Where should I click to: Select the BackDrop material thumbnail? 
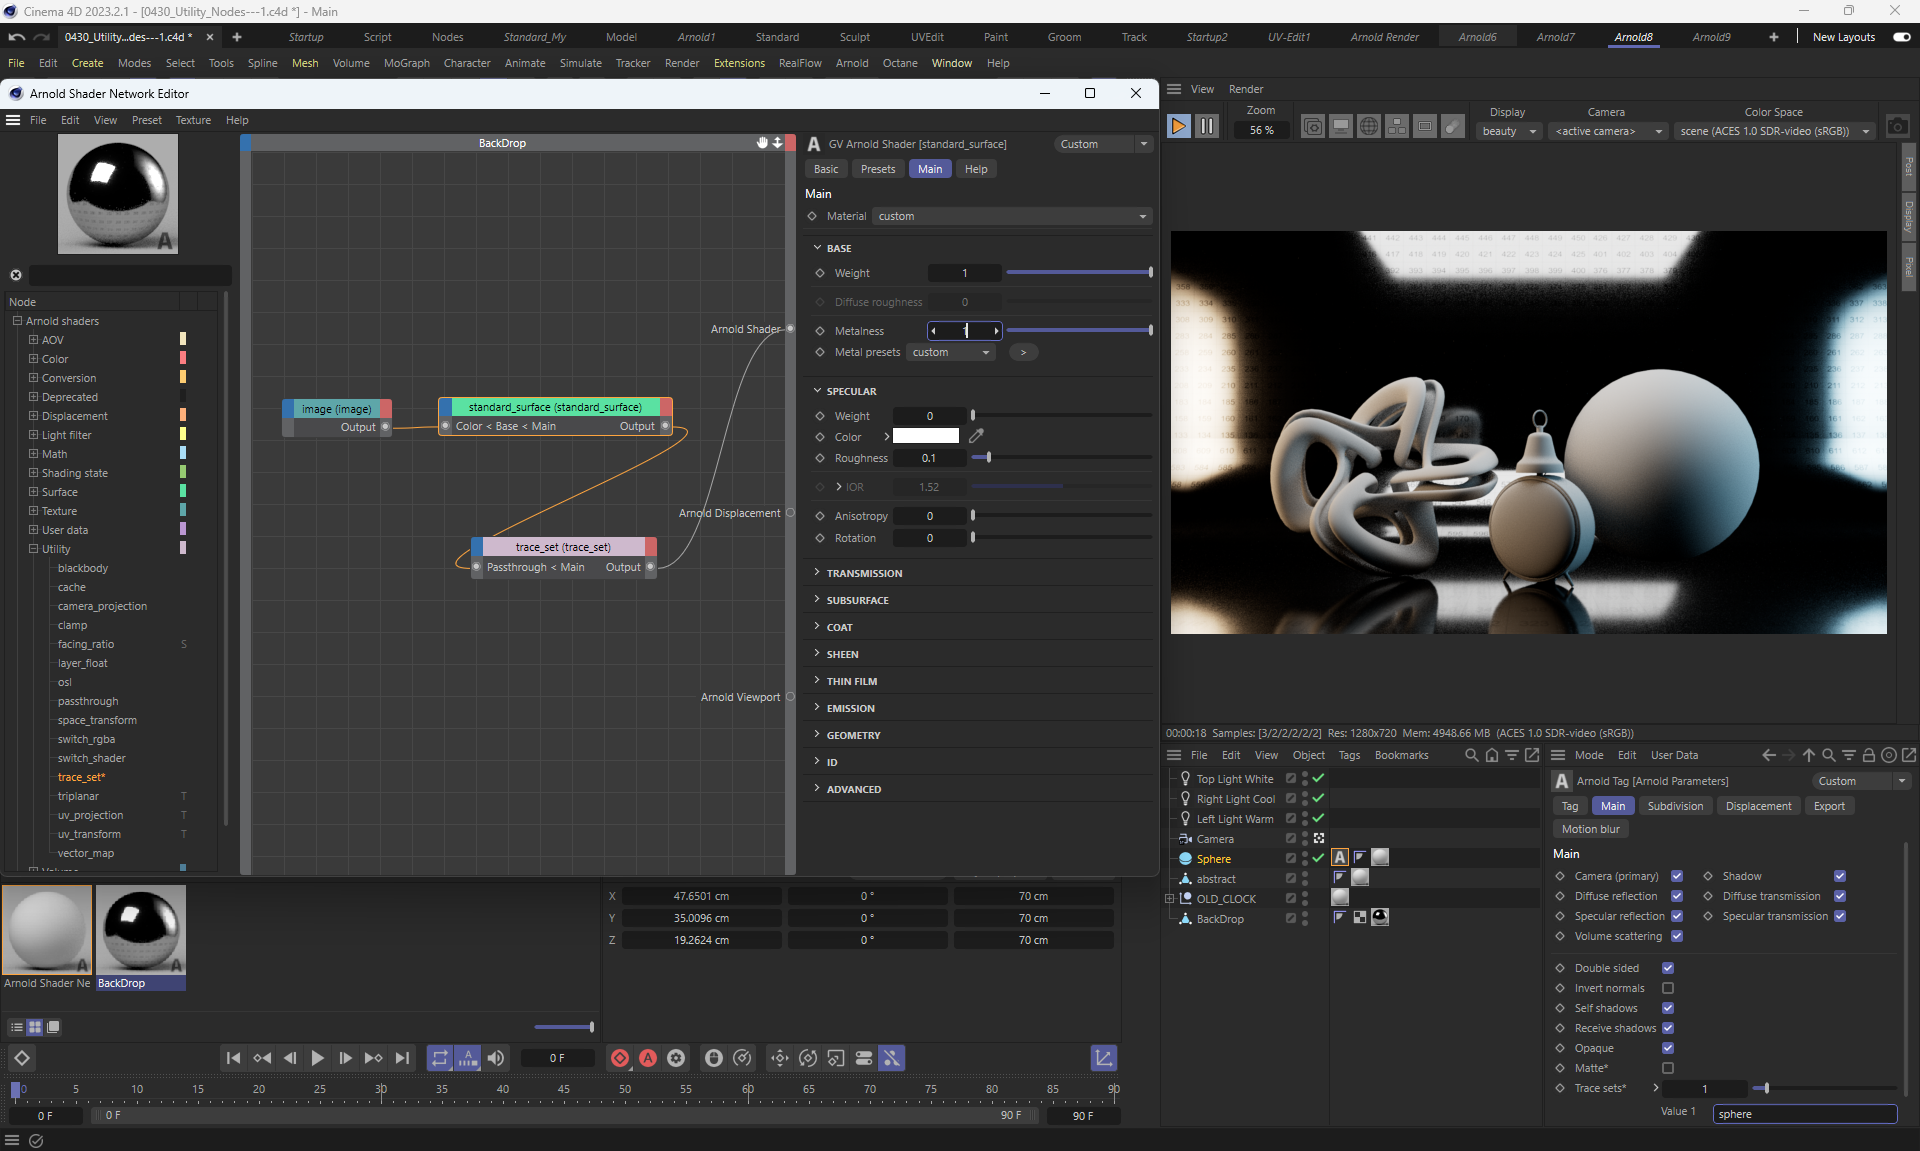pos(141,929)
